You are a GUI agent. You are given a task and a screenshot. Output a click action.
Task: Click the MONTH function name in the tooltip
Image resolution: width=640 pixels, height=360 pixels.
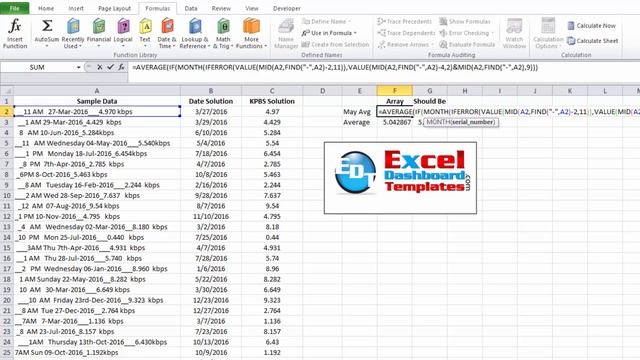[438, 122]
